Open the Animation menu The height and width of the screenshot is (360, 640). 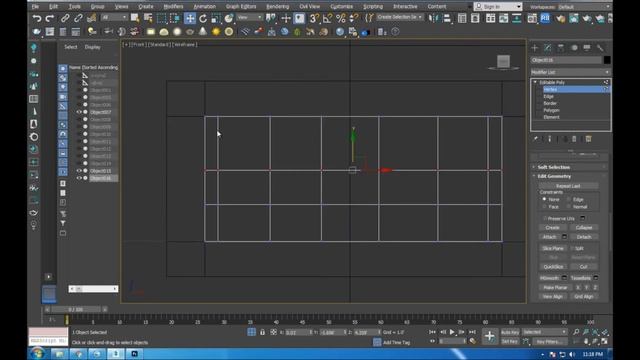coord(204,7)
